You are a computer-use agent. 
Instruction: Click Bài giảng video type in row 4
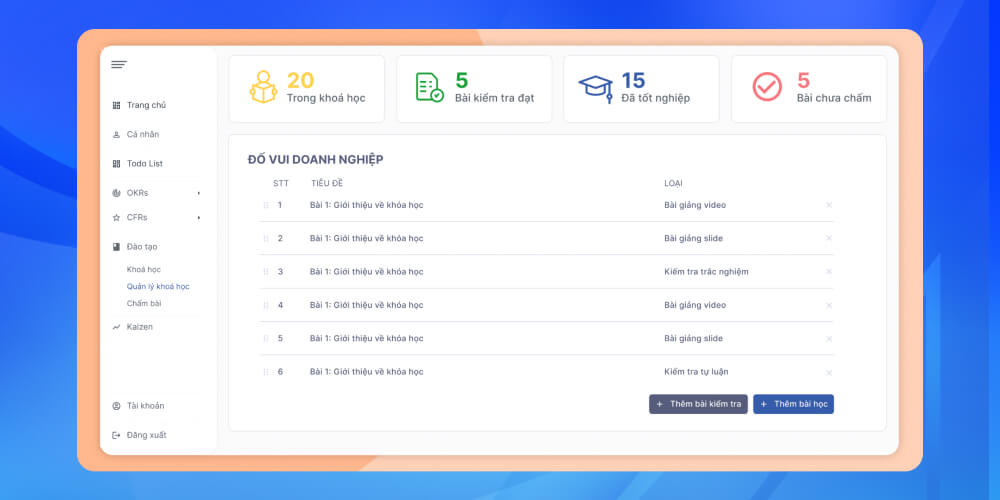pos(695,305)
